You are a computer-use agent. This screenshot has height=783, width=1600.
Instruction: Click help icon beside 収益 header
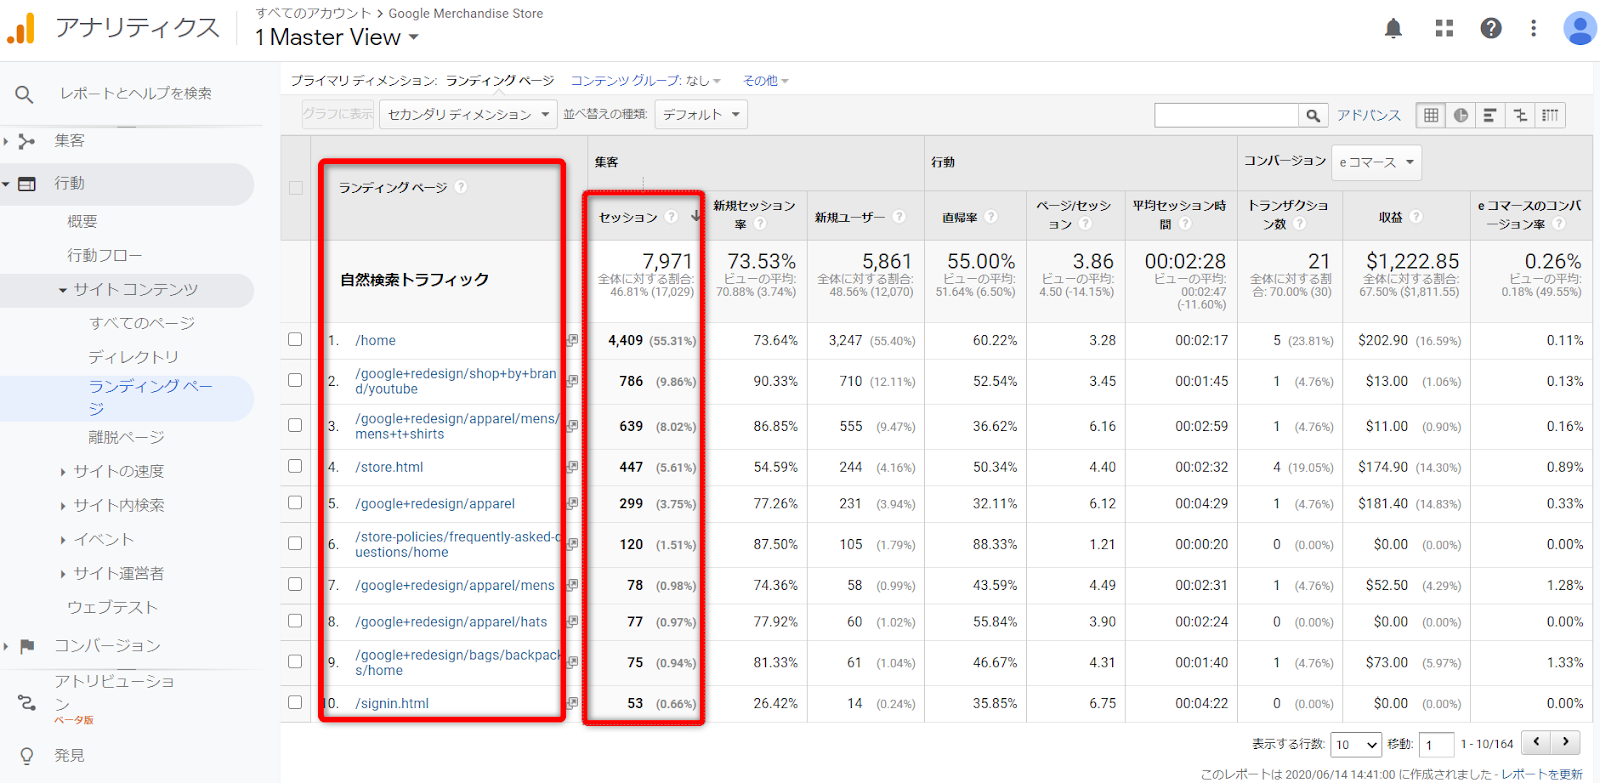(x=1416, y=217)
